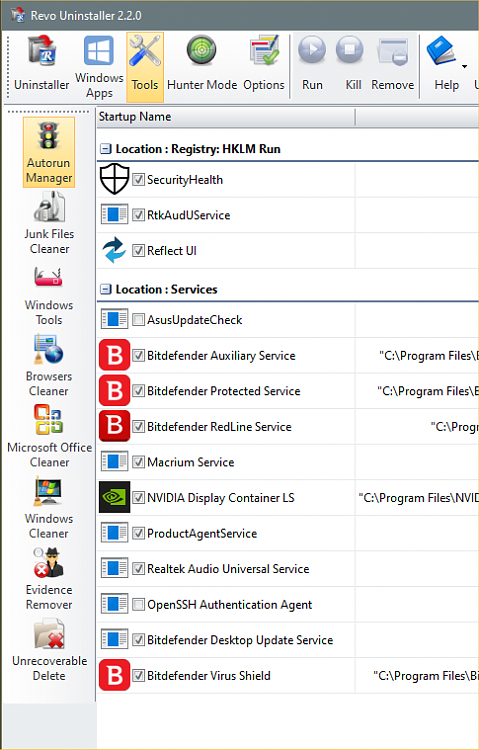Click the NVIDIA Display Container path cell
The width and height of the screenshot is (479, 750).
point(417,498)
